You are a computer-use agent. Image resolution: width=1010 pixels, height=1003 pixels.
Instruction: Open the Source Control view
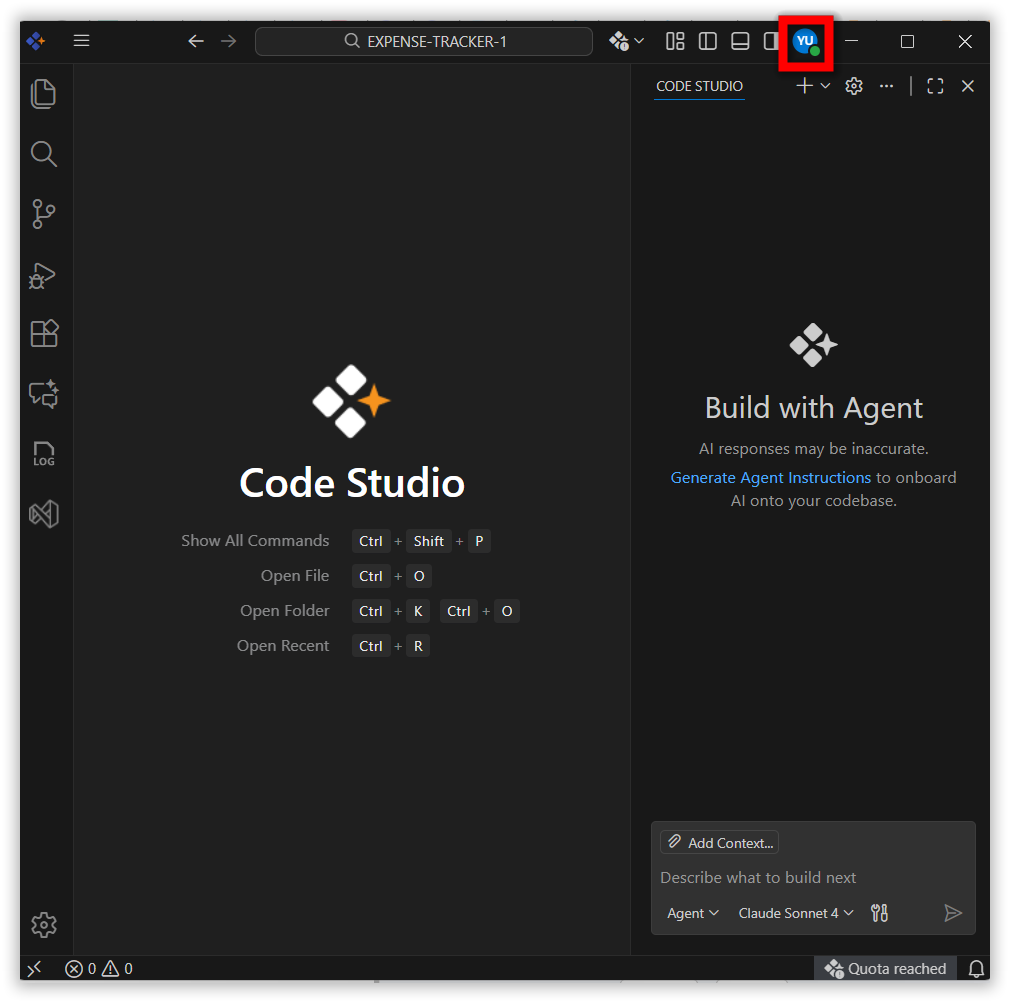43,214
